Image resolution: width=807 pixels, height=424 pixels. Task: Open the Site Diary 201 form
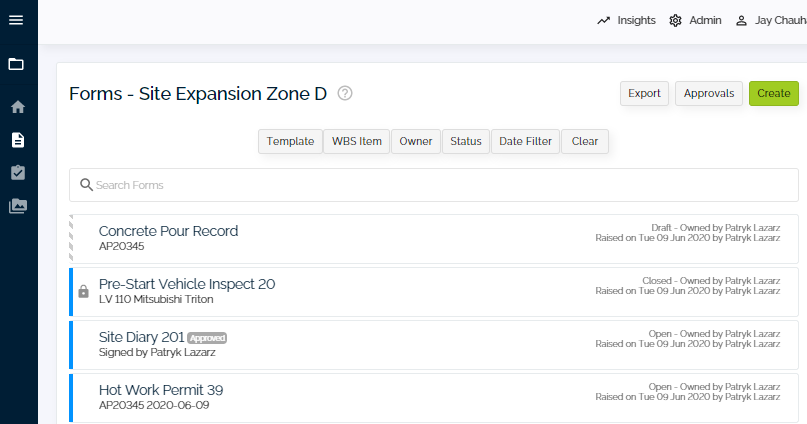point(434,345)
